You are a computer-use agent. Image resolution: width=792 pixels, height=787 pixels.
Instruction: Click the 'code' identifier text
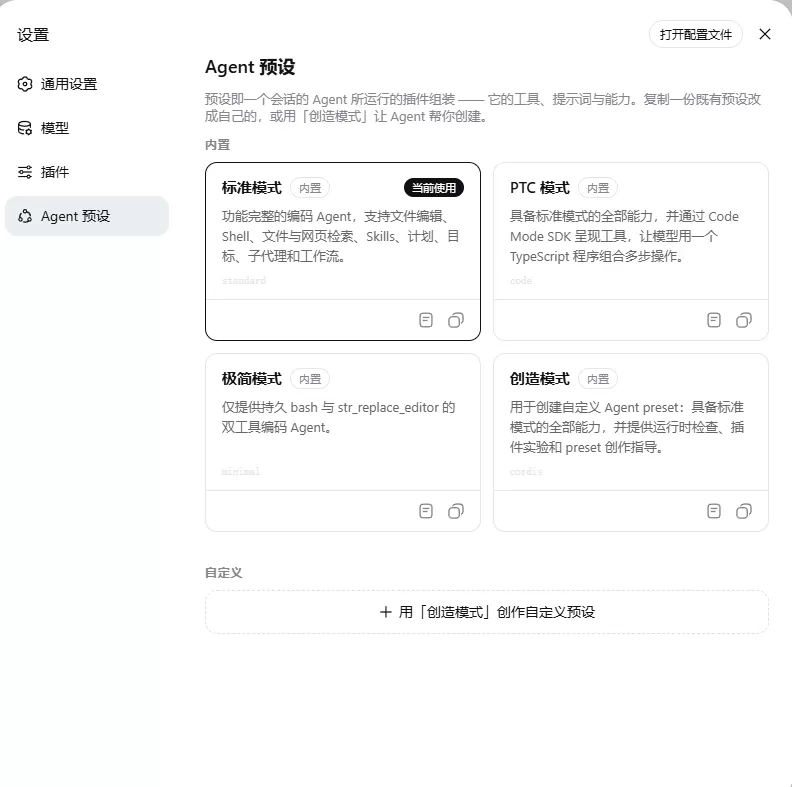point(521,280)
